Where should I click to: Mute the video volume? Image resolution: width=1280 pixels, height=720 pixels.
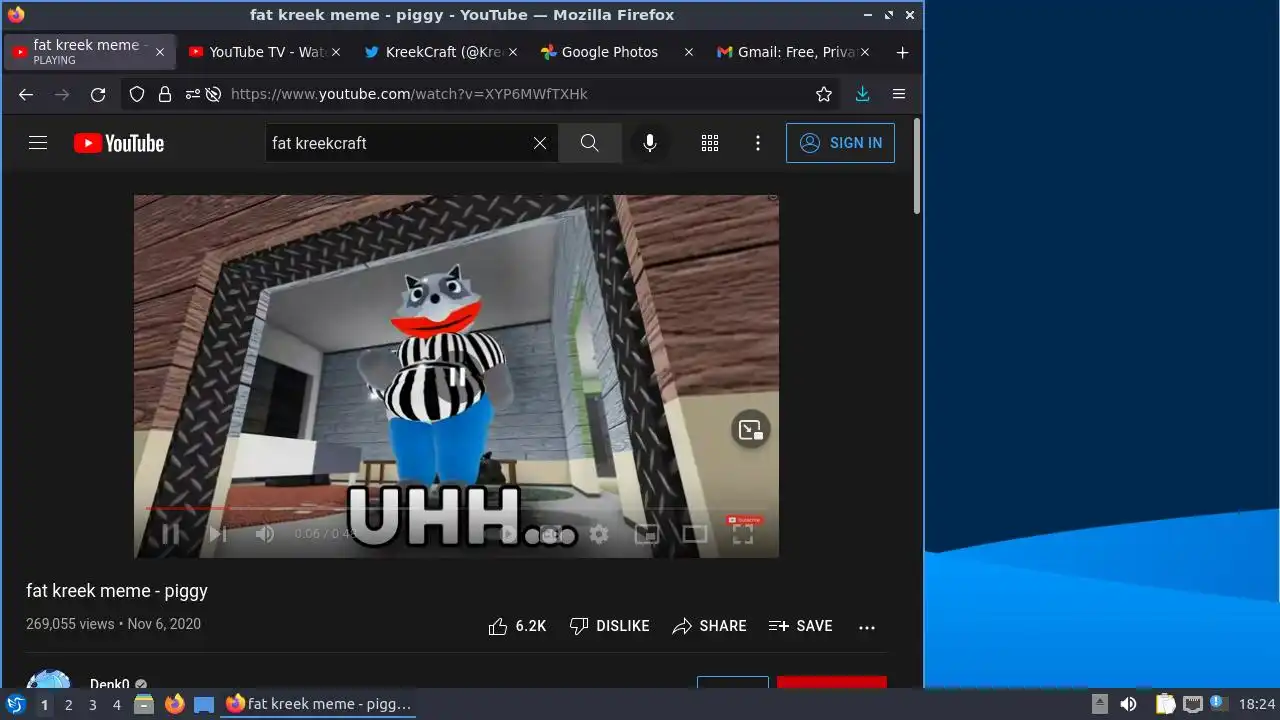pyautogui.click(x=265, y=534)
